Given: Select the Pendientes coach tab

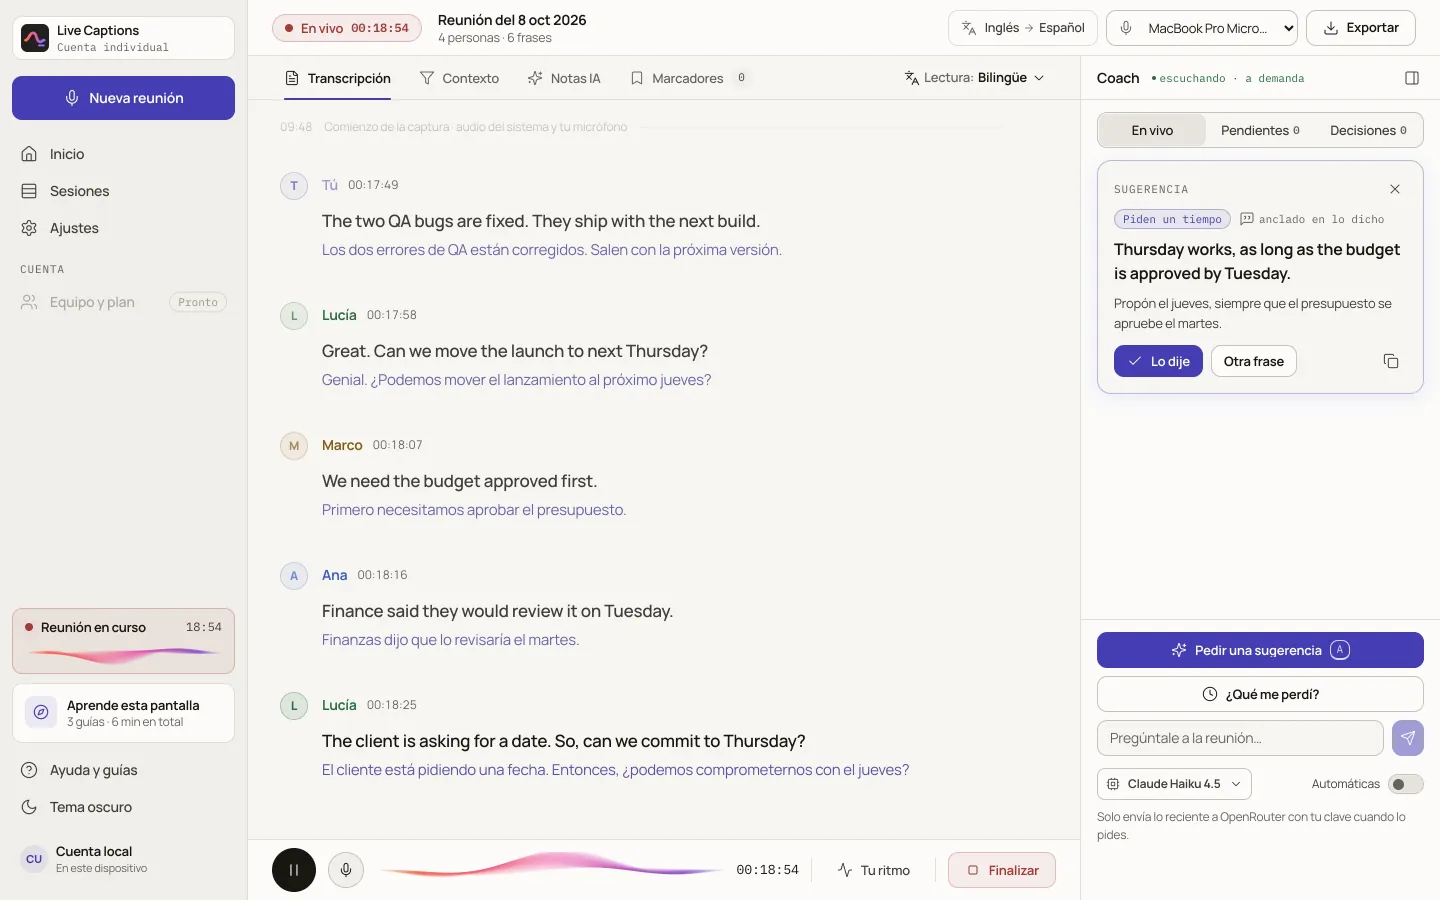Looking at the screenshot, I should coord(1260,130).
